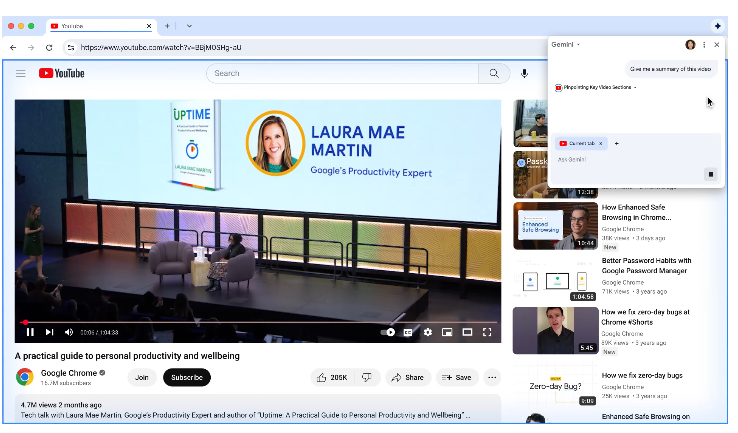Open the Google Chrome channel name link
The image size is (738, 433).
point(69,373)
